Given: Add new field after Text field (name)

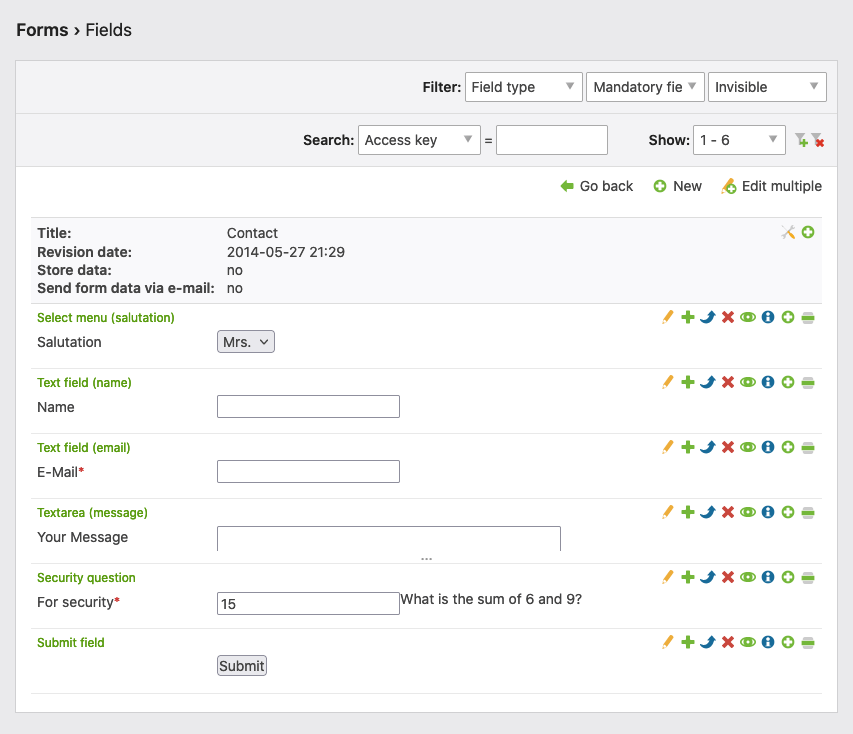Looking at the screenshot, I should click(788, 383).
